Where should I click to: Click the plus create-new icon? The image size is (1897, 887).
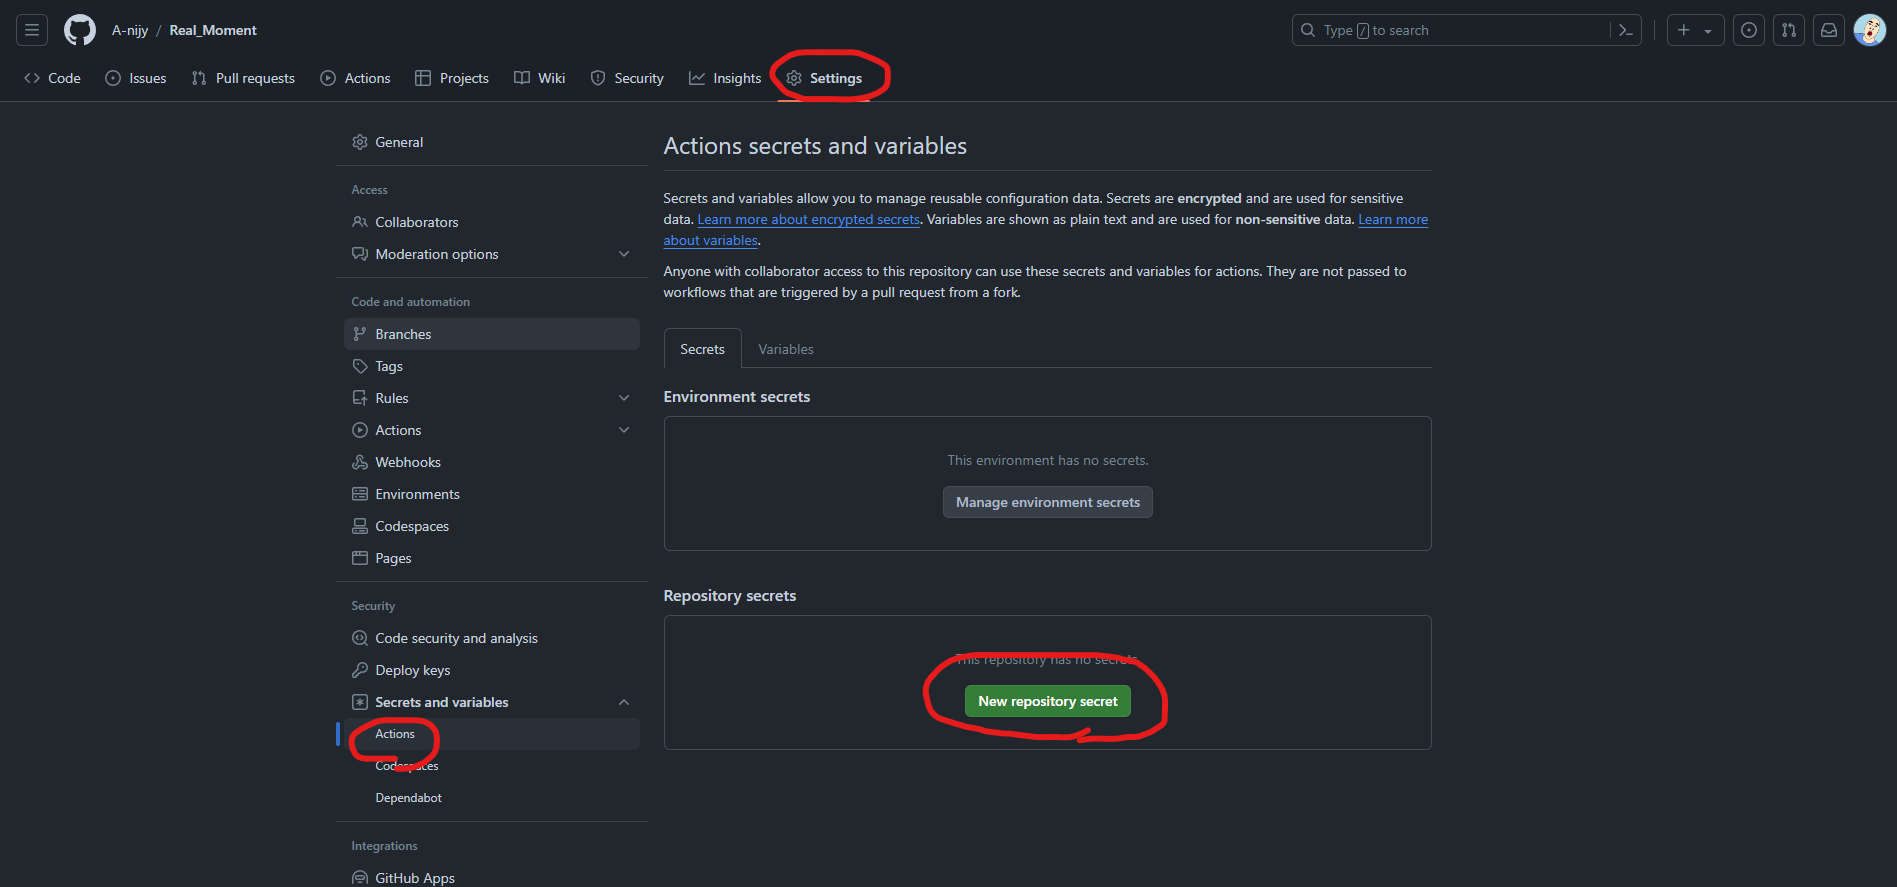tap(1684, 30)
